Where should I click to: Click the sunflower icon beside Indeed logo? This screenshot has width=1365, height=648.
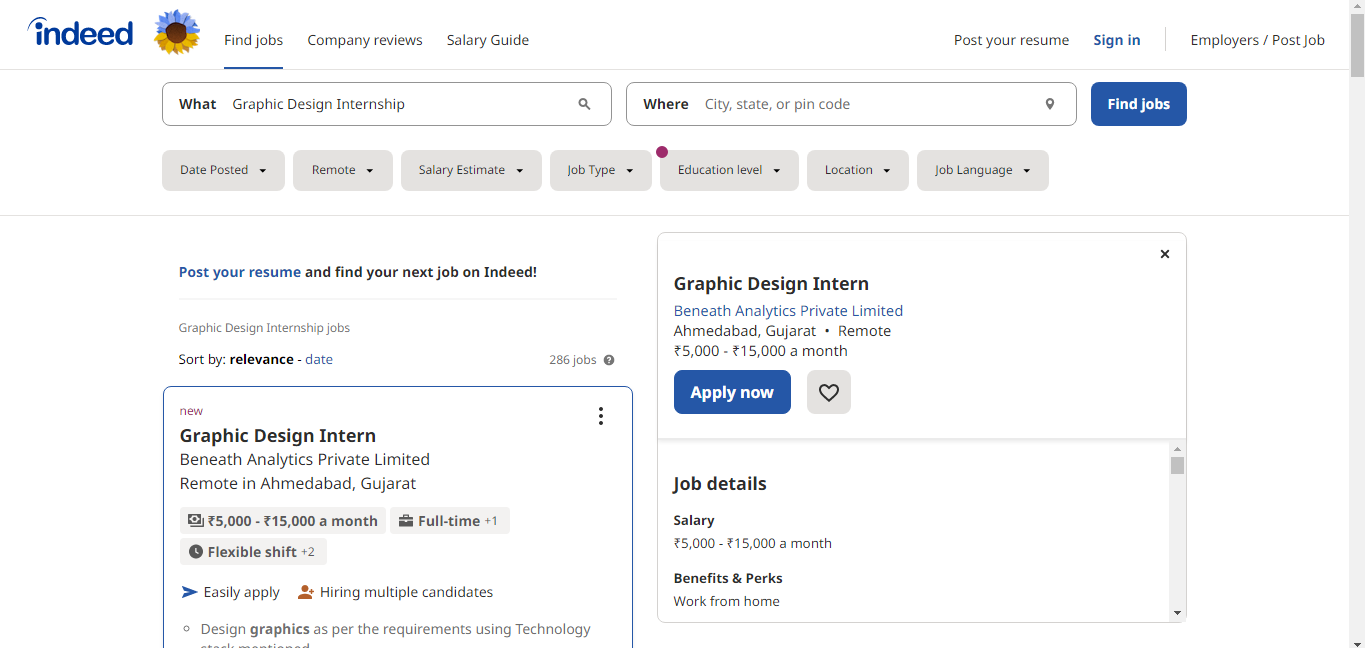pos(177,32)
